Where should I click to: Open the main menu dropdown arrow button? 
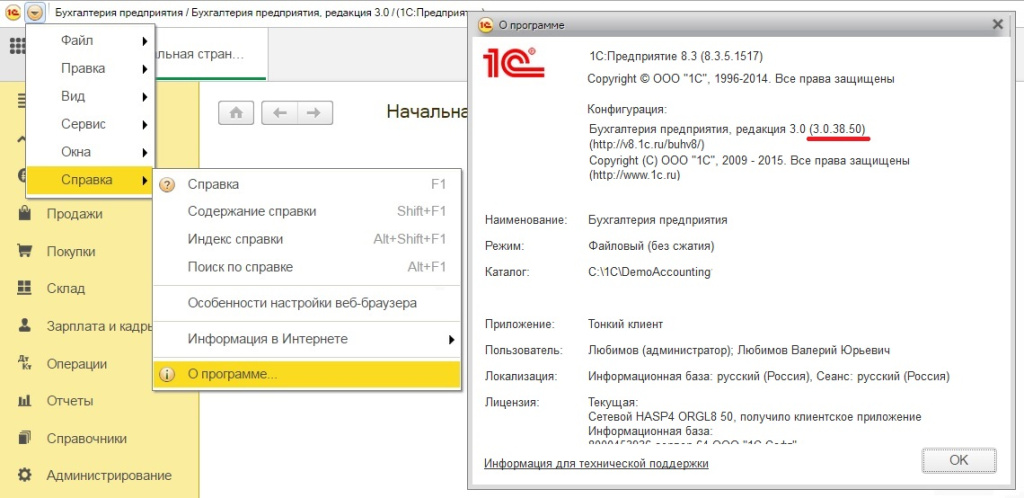tap(35, 12)
